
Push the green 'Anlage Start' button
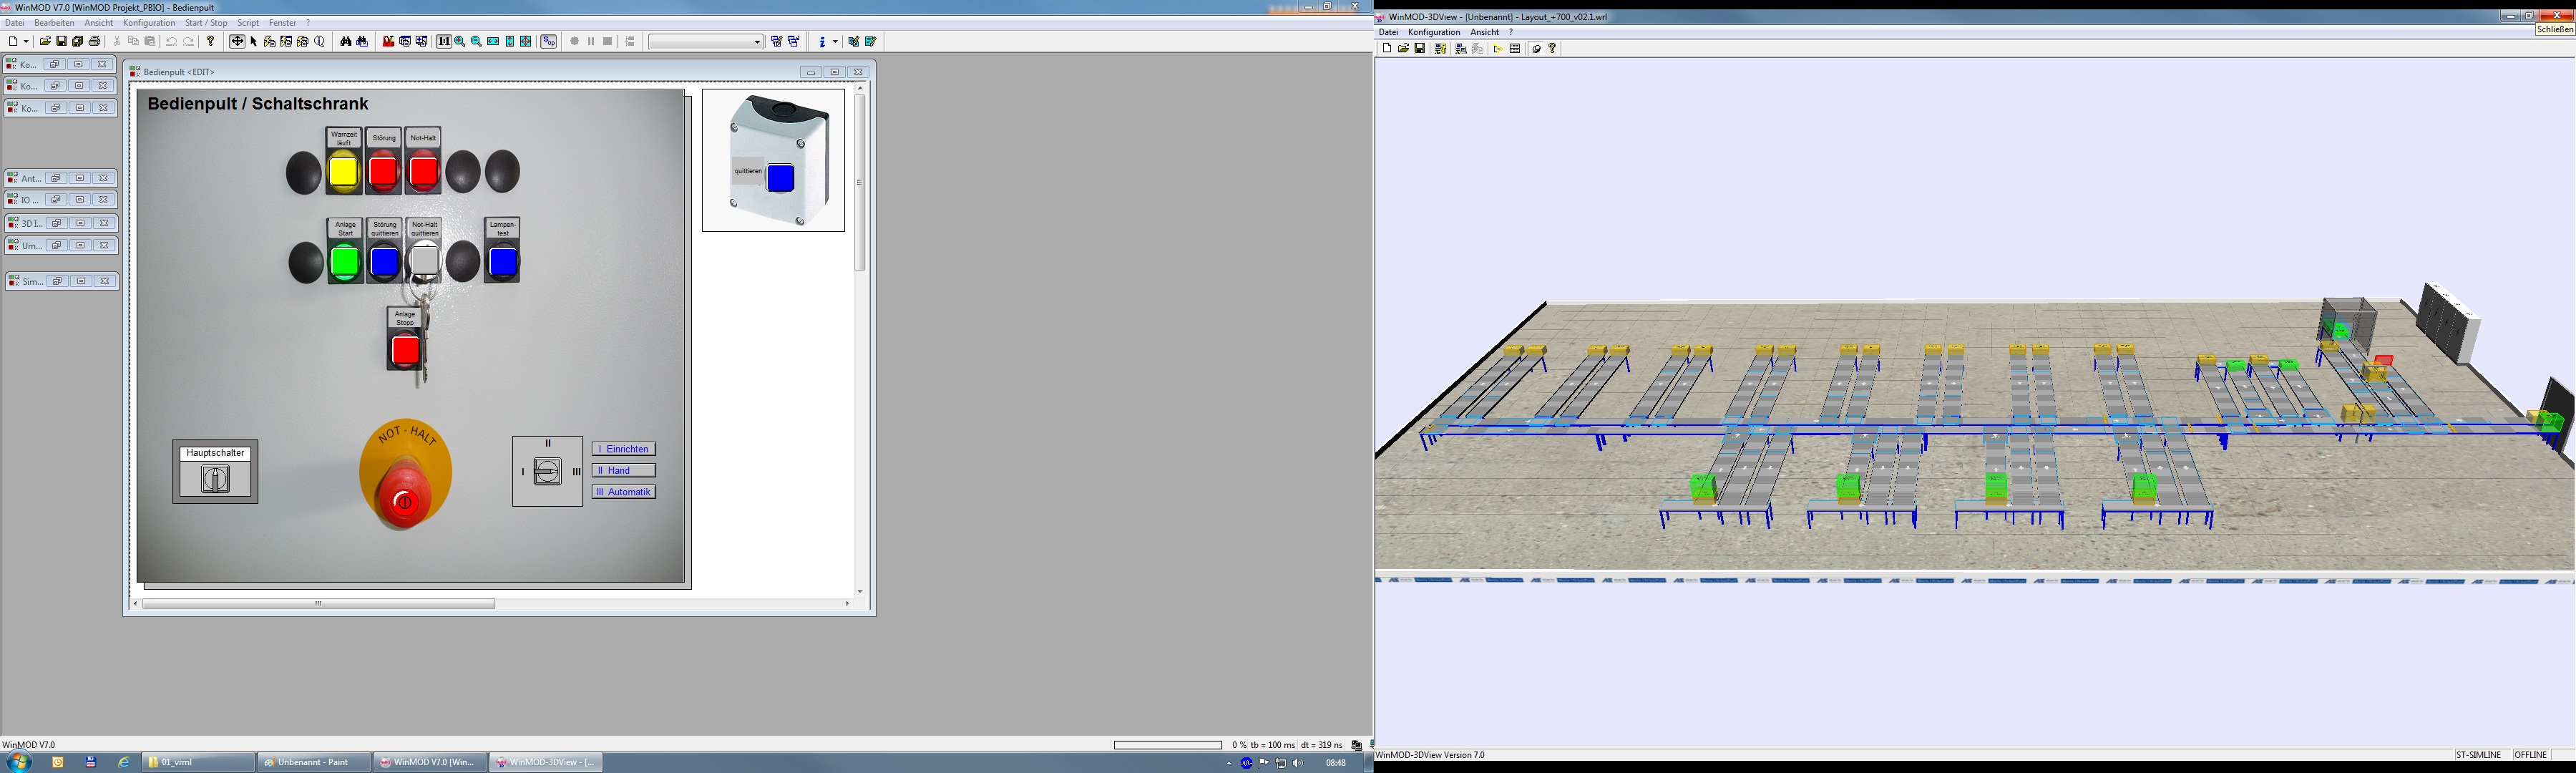[x=345, y=262]
